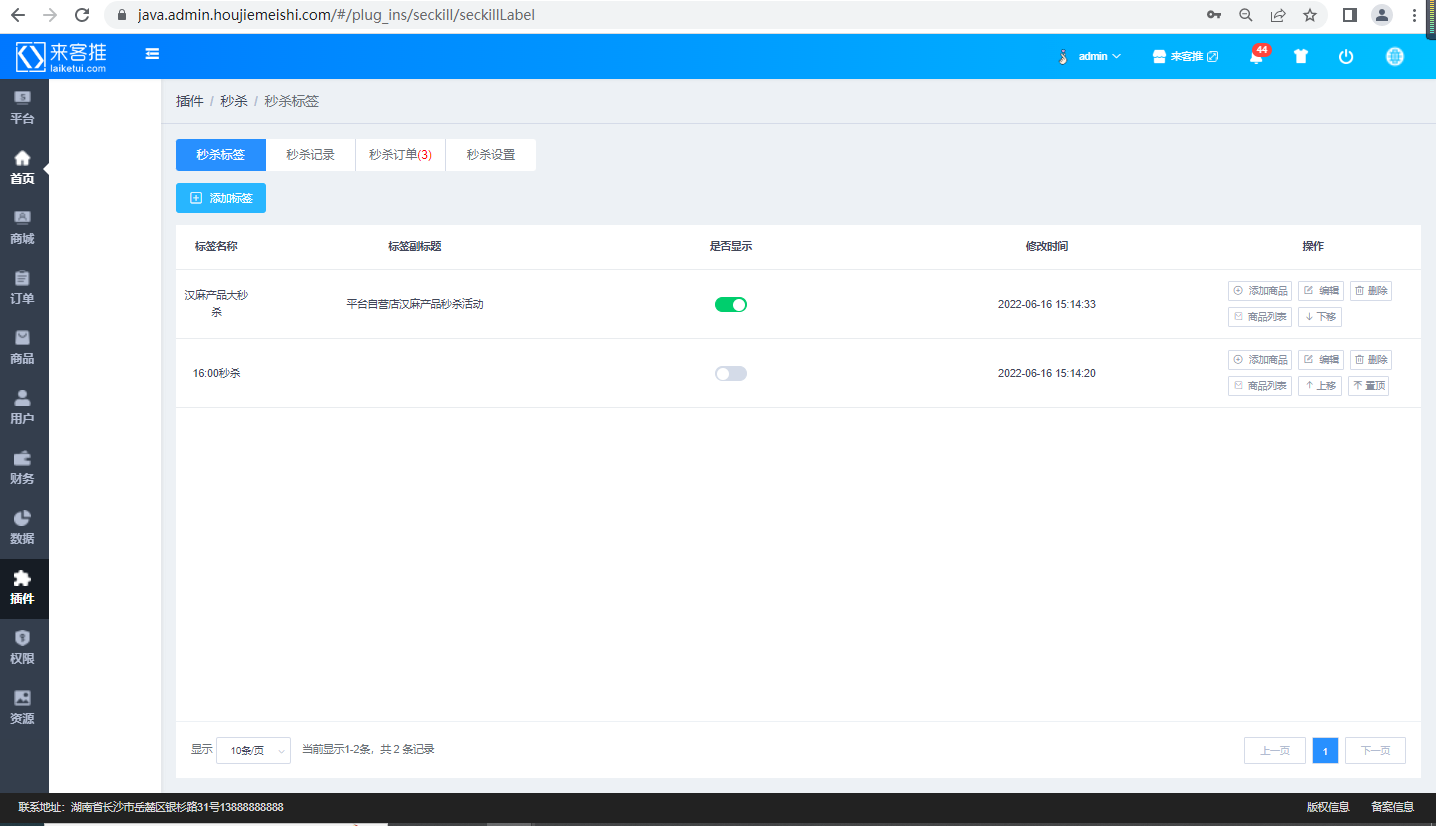This screenshot has width=1436, height=826.
Task: Click 版权信息 in the footer
Action: (x=1328, y=807)
